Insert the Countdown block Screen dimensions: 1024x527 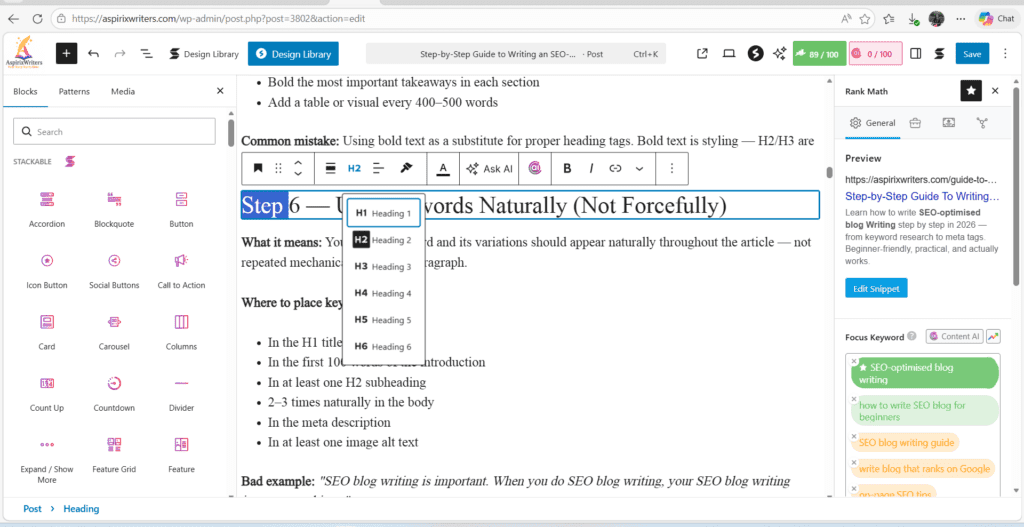click(114, 393)
